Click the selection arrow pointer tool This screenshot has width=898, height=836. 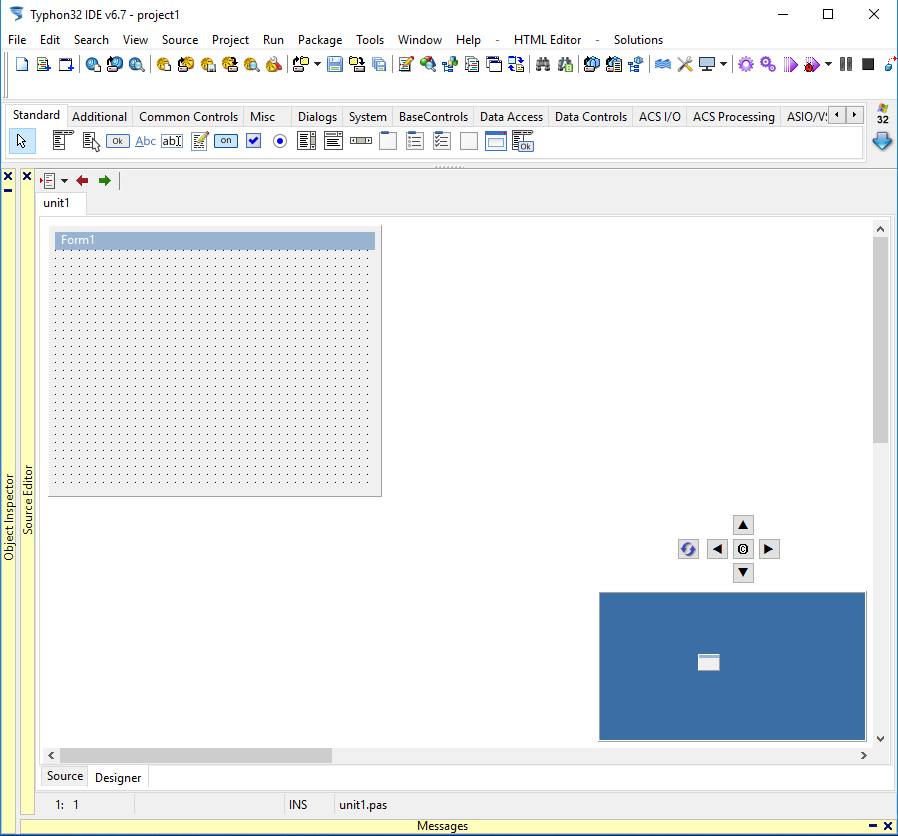click(x=22, y=141)
